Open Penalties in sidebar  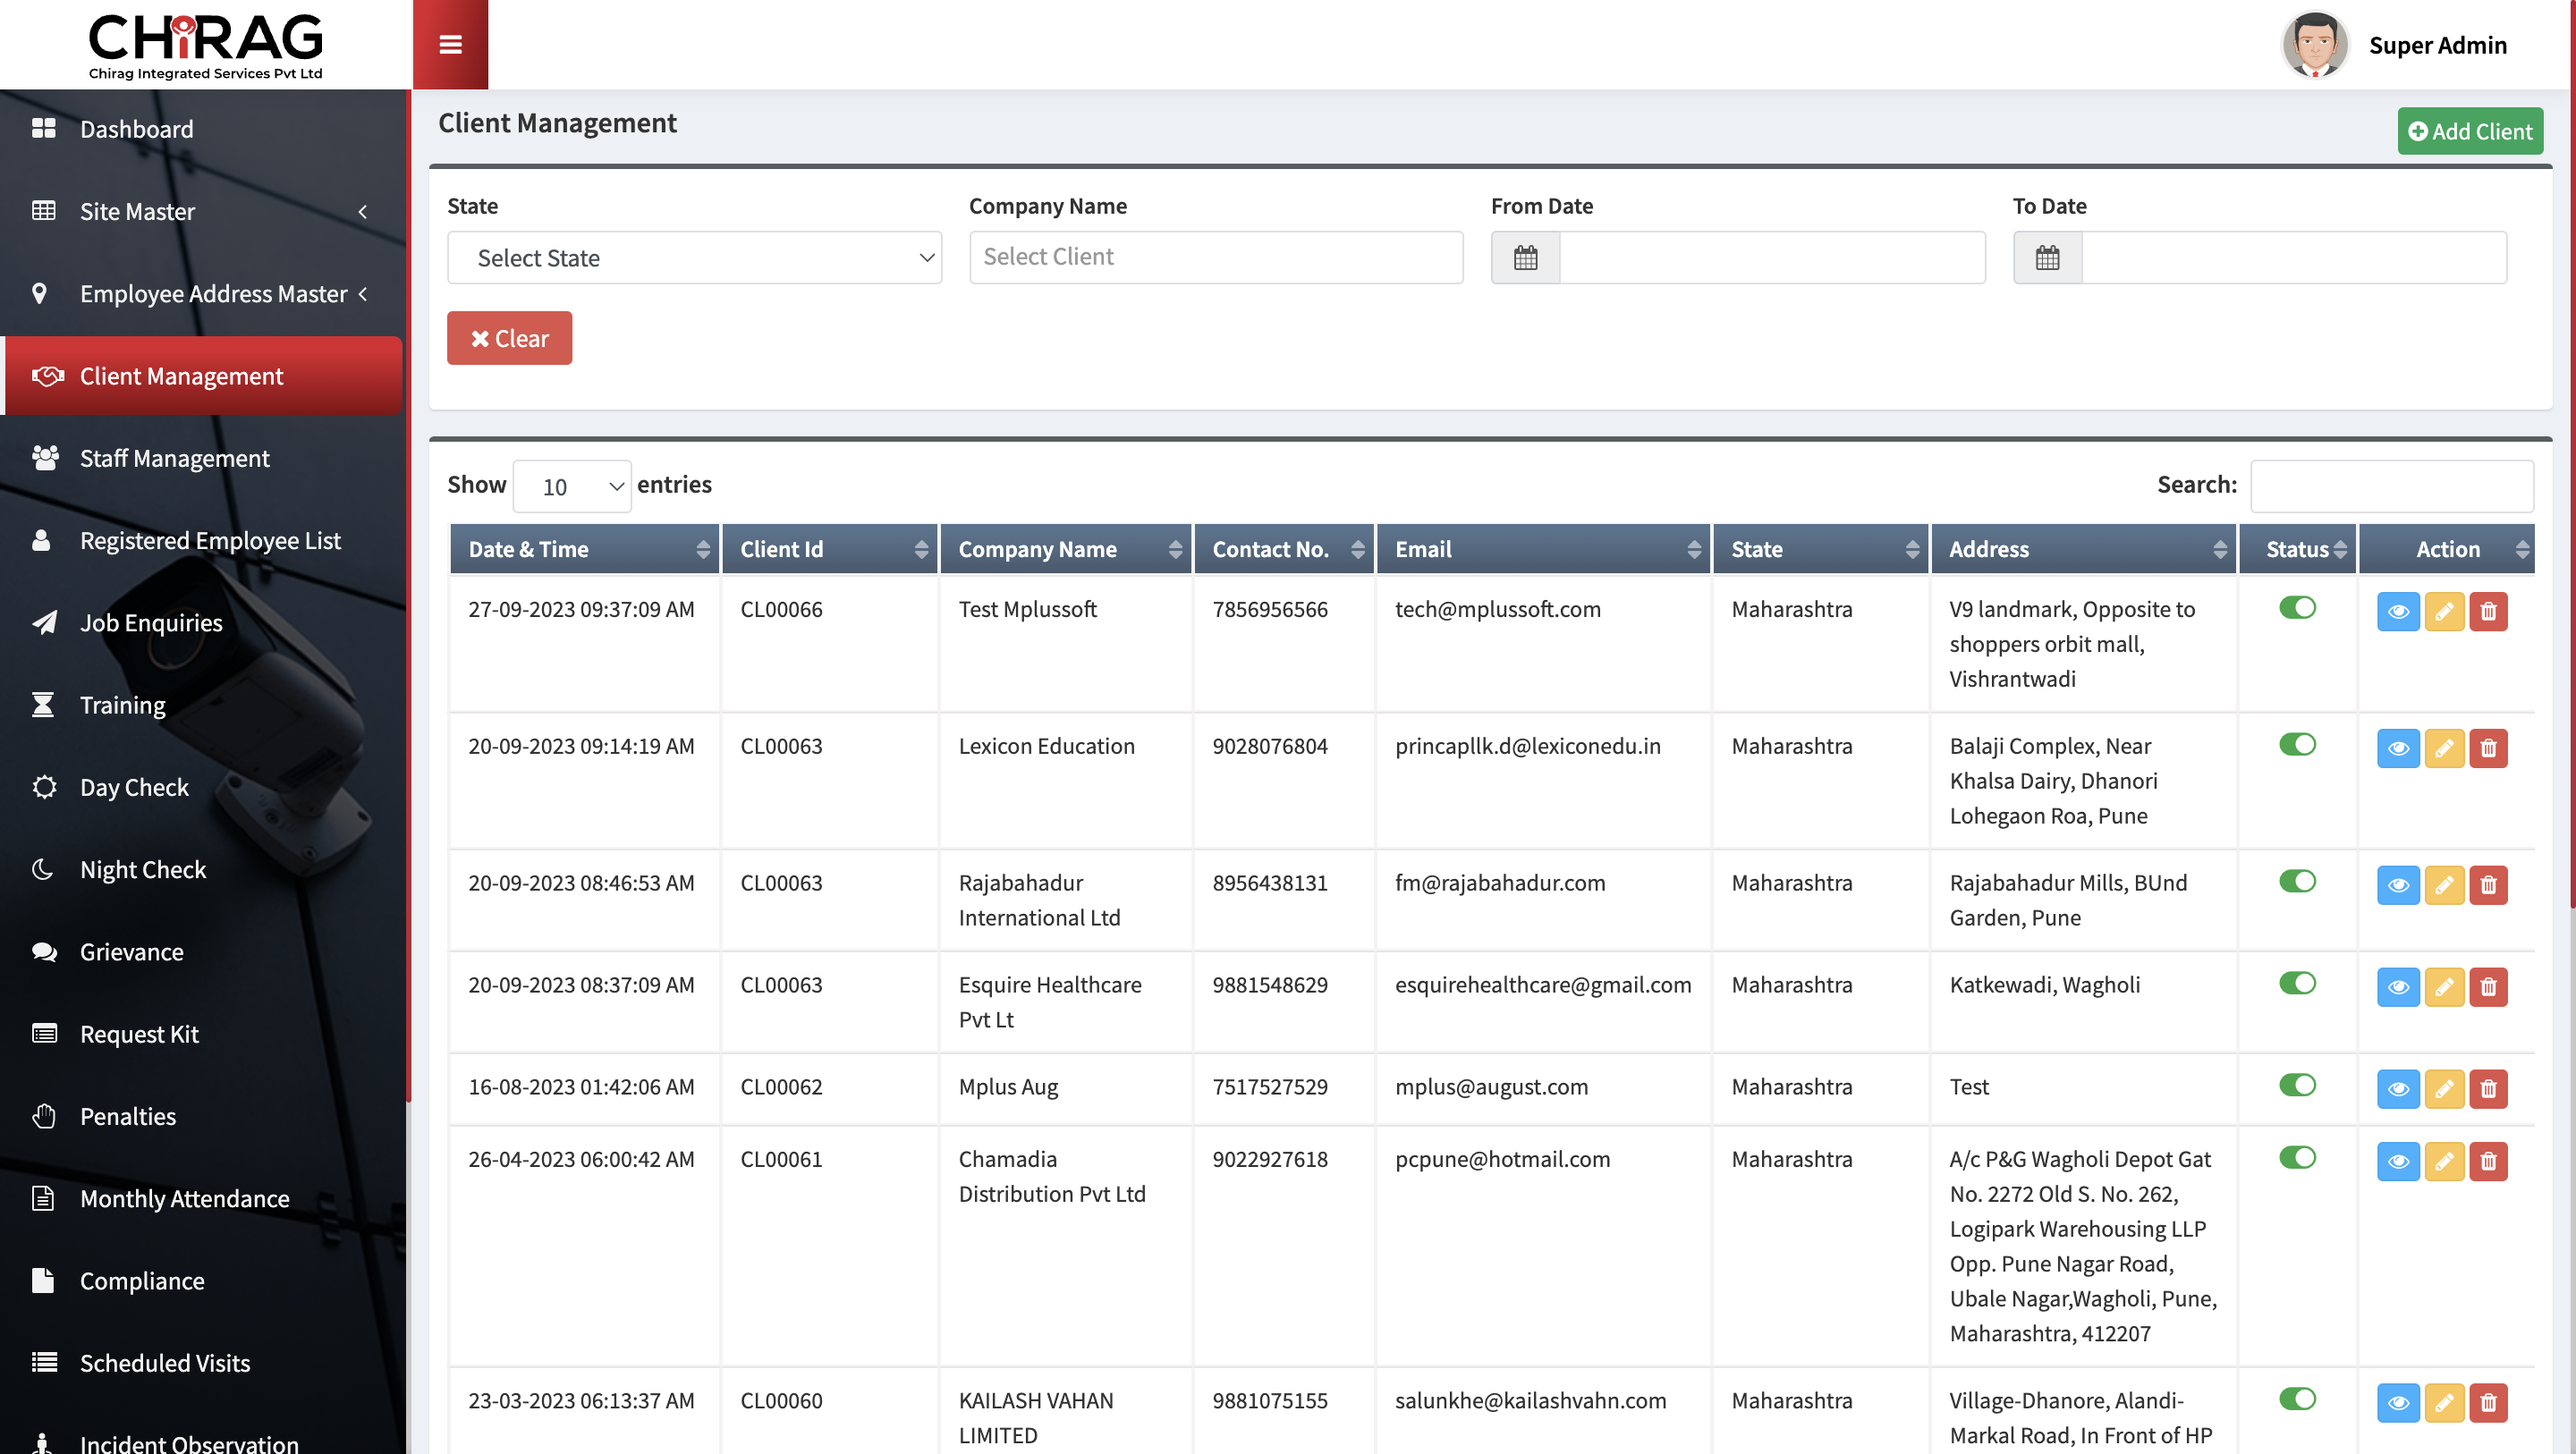pos(203,1116)
